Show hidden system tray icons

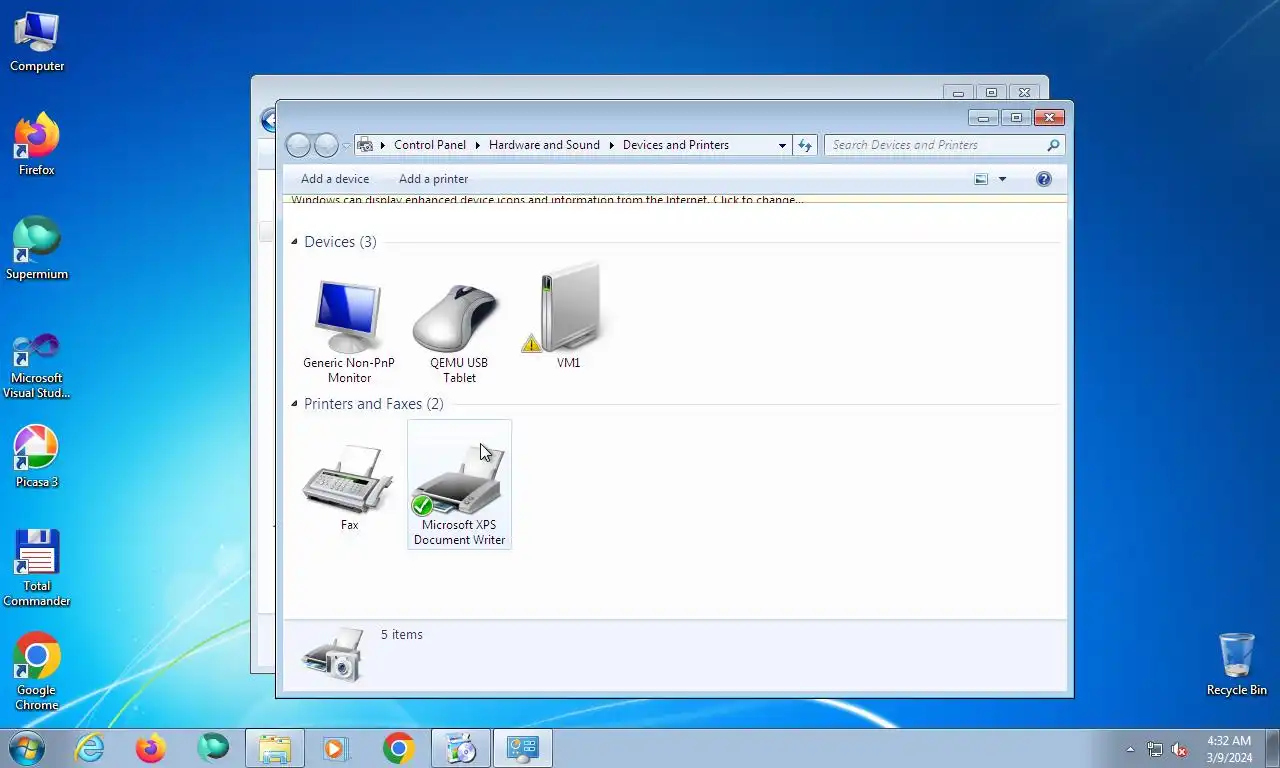(1130, 749)
